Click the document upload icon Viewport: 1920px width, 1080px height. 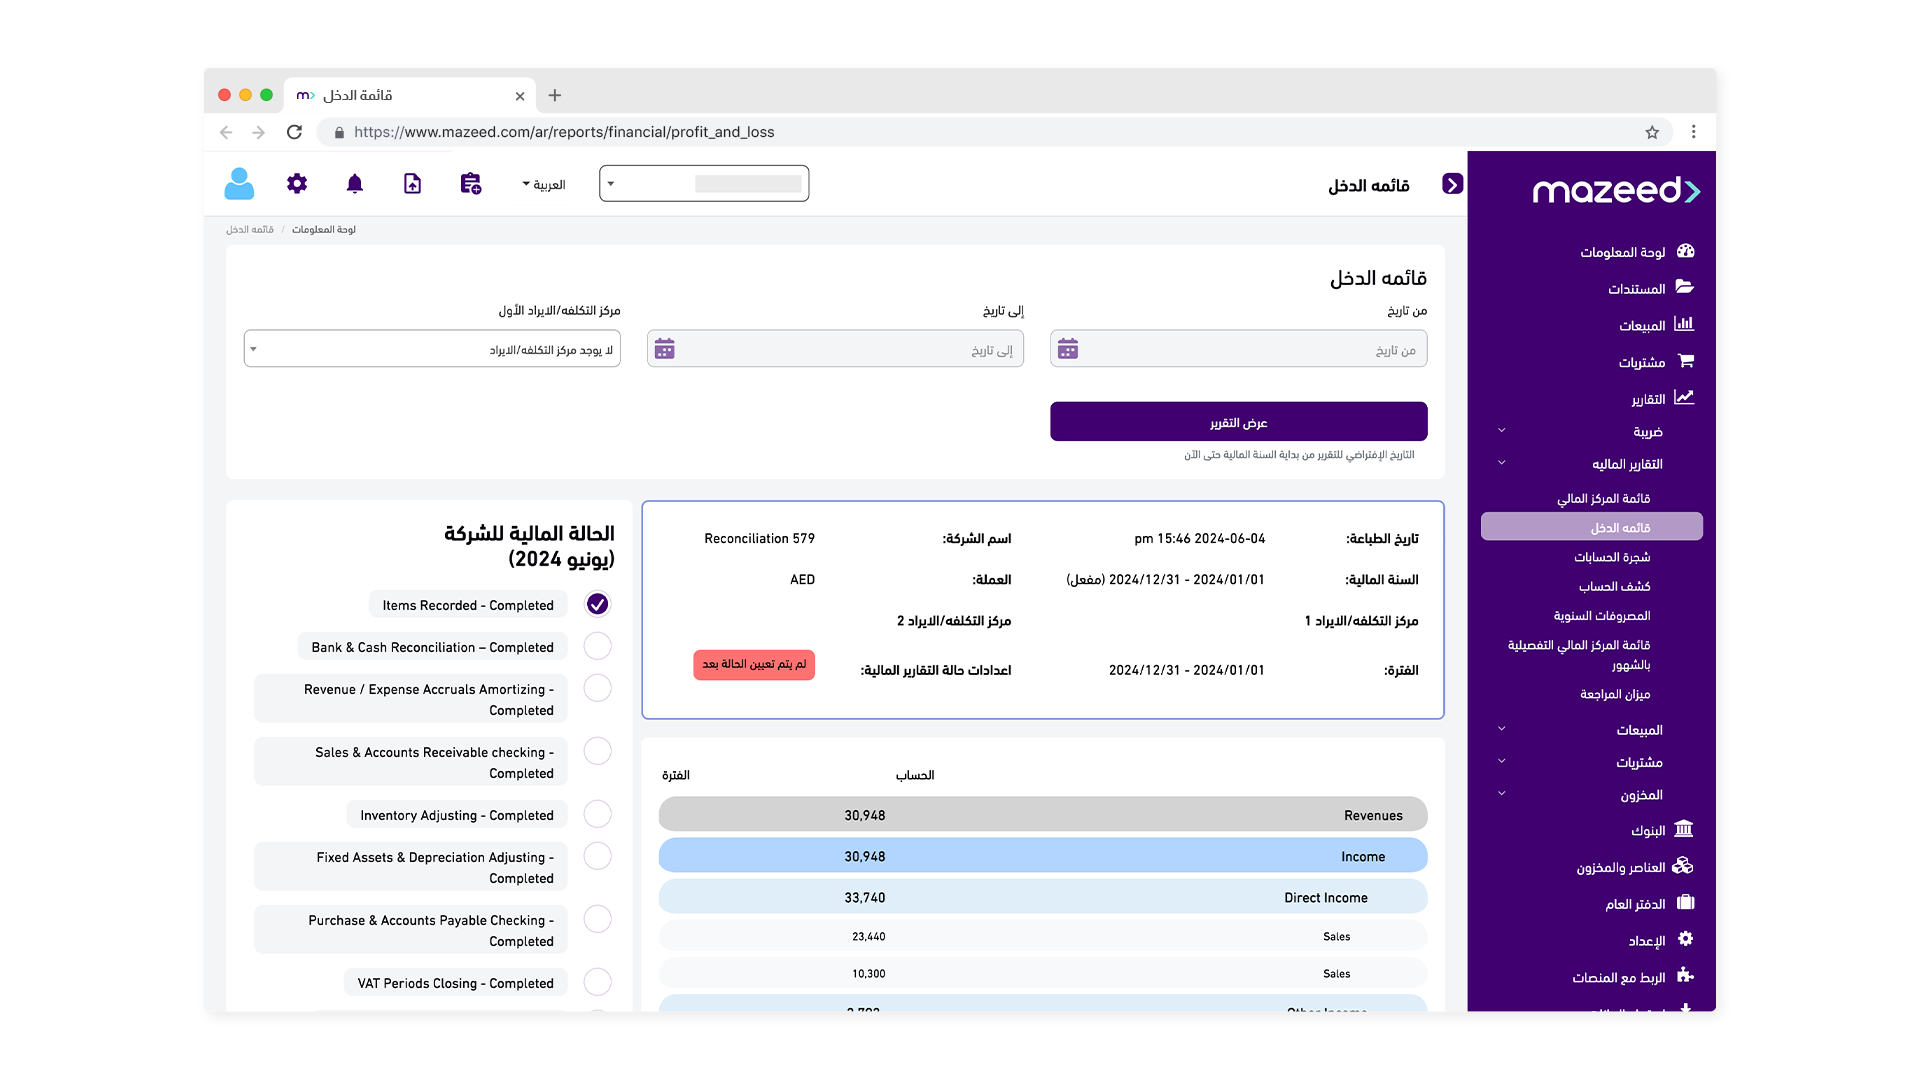pyautogui.click(x=412, y=184)
